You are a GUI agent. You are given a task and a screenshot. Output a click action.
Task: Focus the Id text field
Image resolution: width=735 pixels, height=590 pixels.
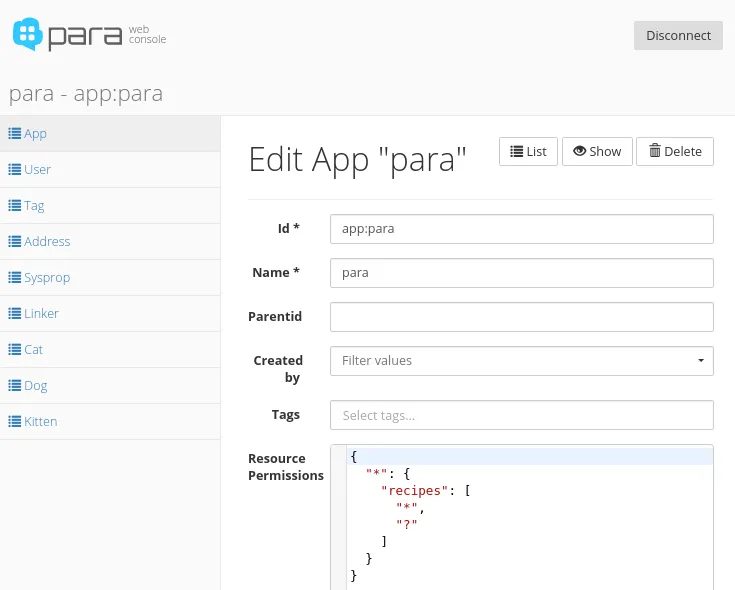(x=521, y=229)
